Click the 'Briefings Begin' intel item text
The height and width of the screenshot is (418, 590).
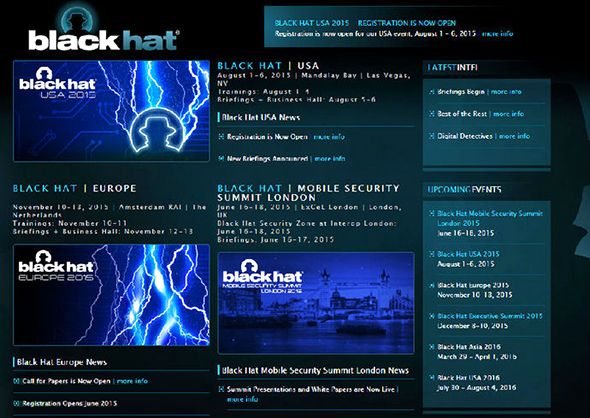coord(461,91)
